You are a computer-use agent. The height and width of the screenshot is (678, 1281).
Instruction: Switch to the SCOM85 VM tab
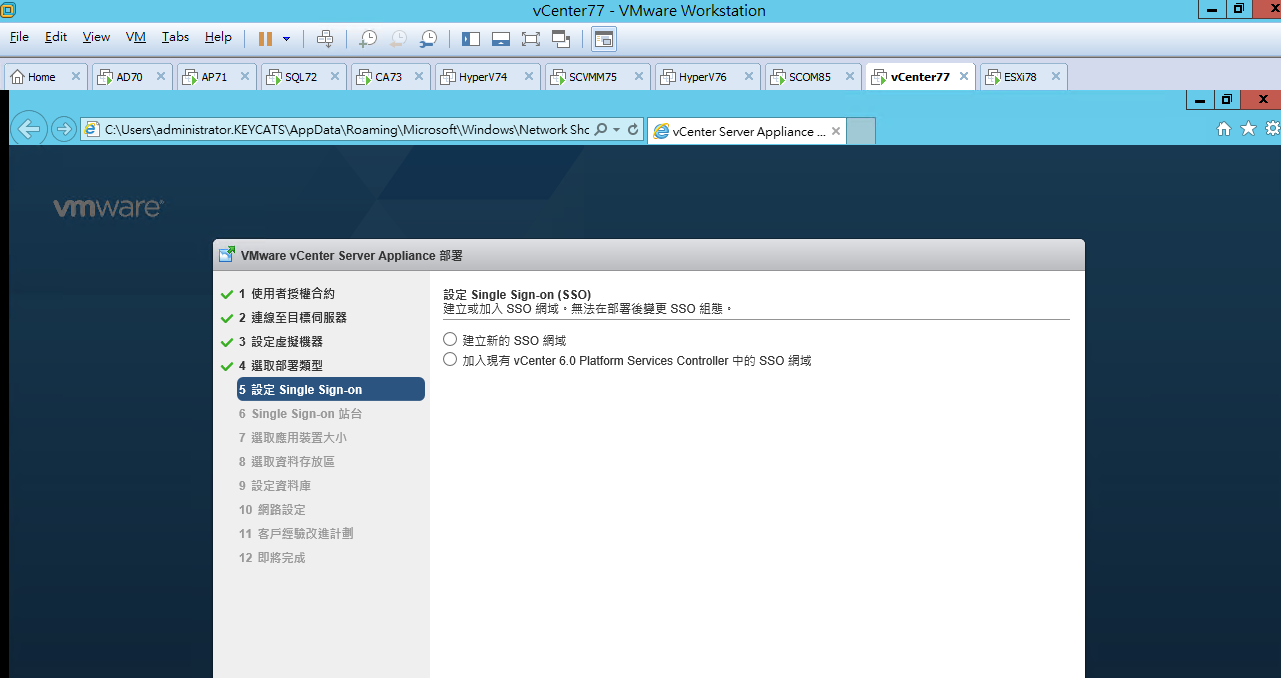[x=809, y=77]
